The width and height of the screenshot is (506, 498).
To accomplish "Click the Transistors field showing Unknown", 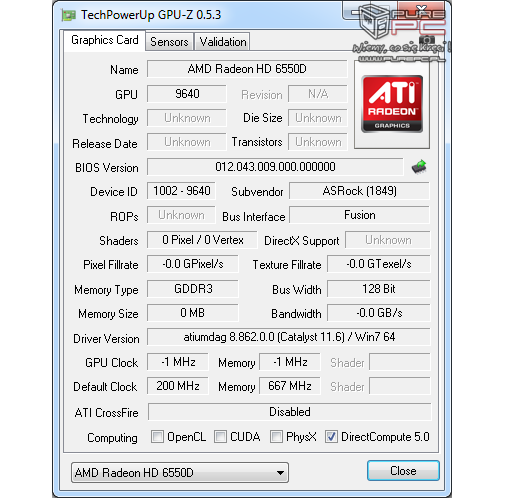I will 318,142.
